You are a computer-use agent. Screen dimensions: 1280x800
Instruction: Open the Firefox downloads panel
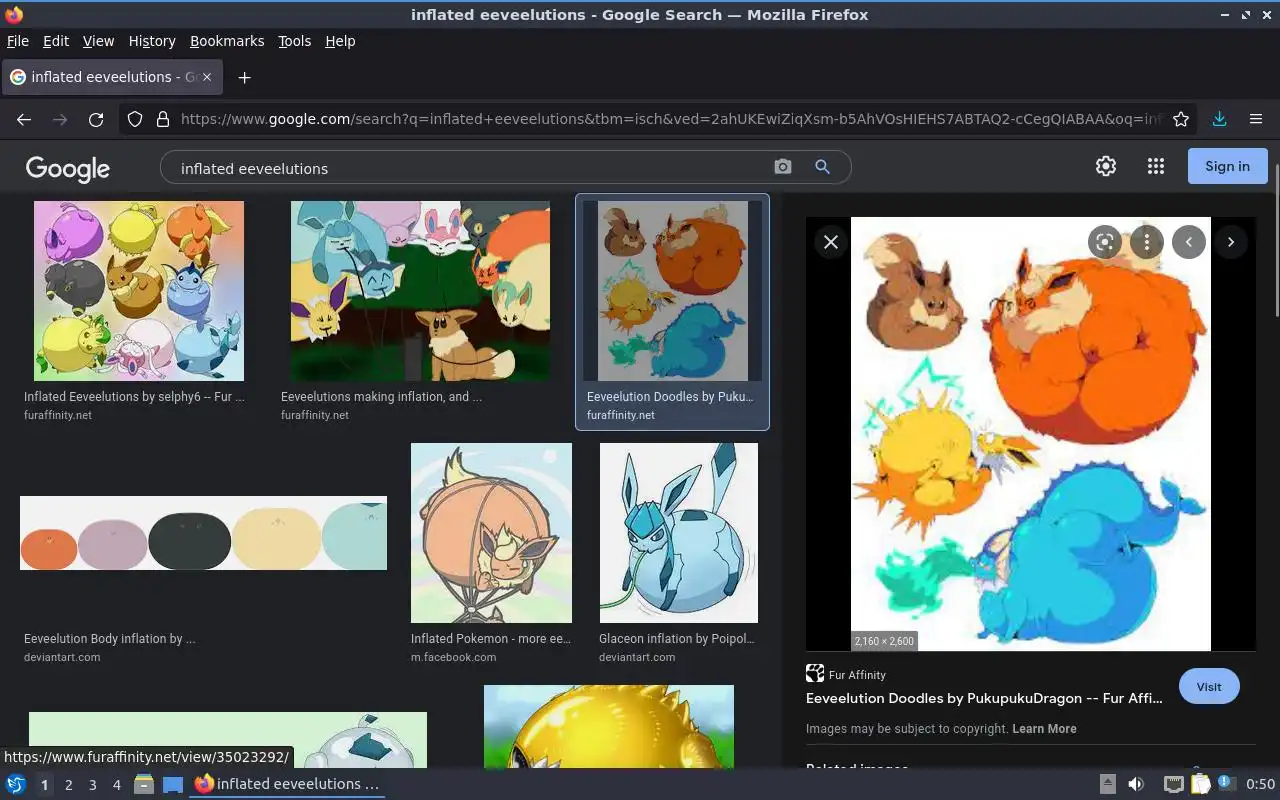[x=1220, y=119]
